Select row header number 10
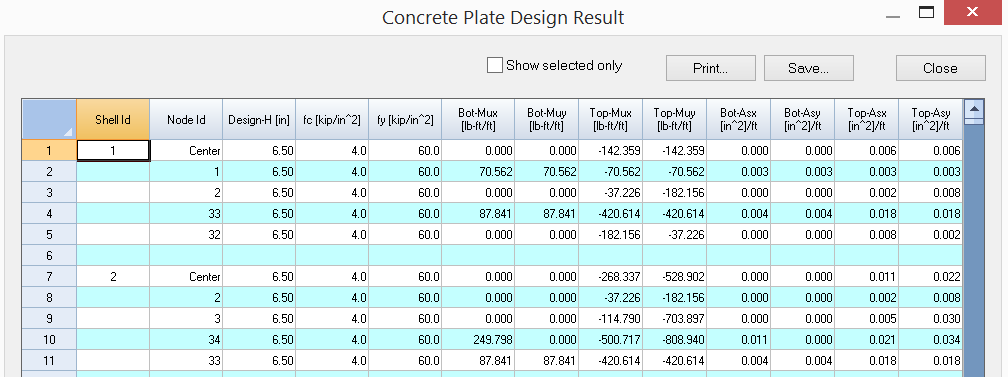The height and width of the screenshot is (377, 1008). 49,340
